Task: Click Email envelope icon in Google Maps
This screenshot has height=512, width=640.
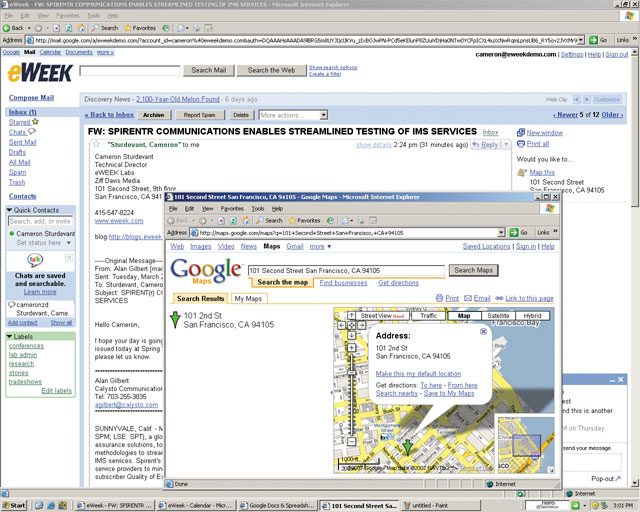Action: pos(468,298)
